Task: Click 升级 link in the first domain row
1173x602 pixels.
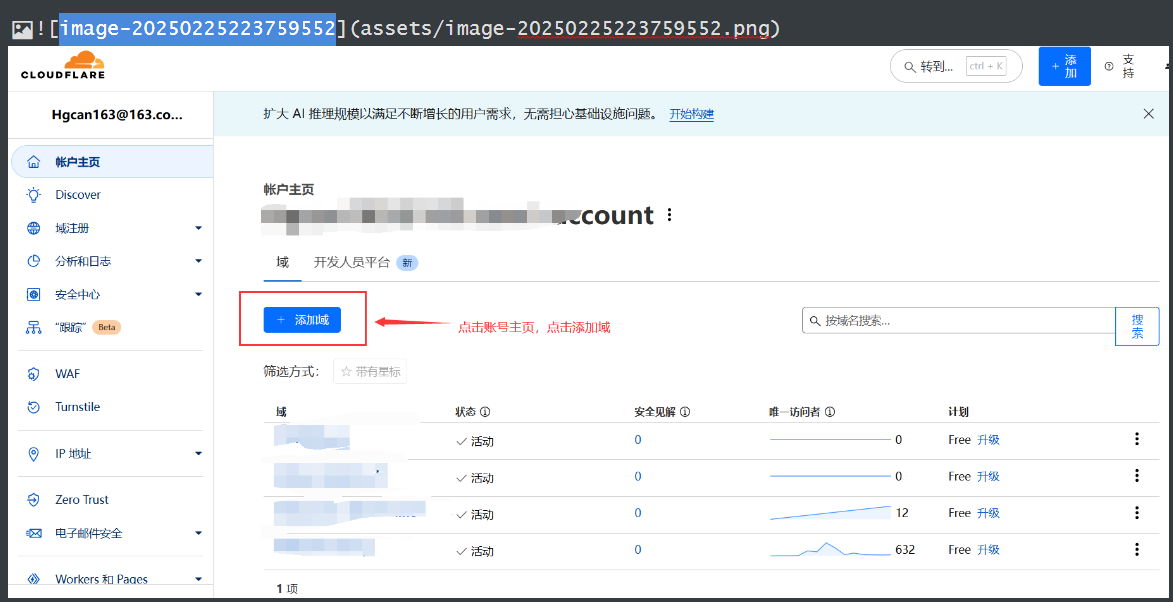Action: tap(988, 440)
